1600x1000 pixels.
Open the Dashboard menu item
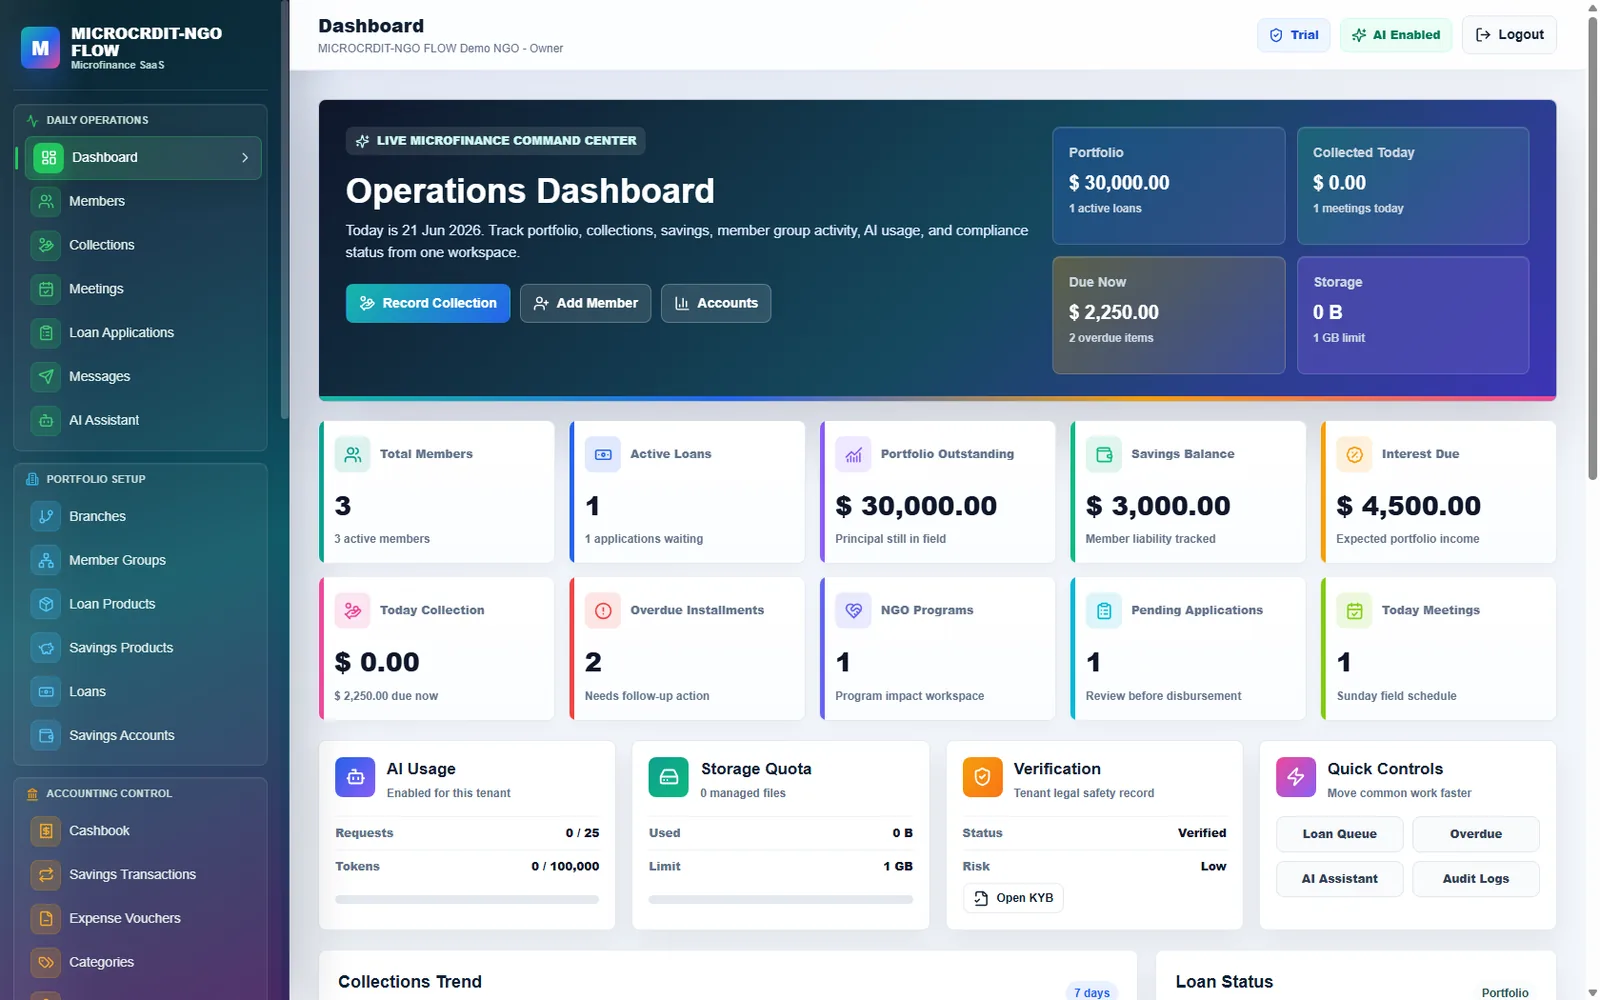pos(143,158)
